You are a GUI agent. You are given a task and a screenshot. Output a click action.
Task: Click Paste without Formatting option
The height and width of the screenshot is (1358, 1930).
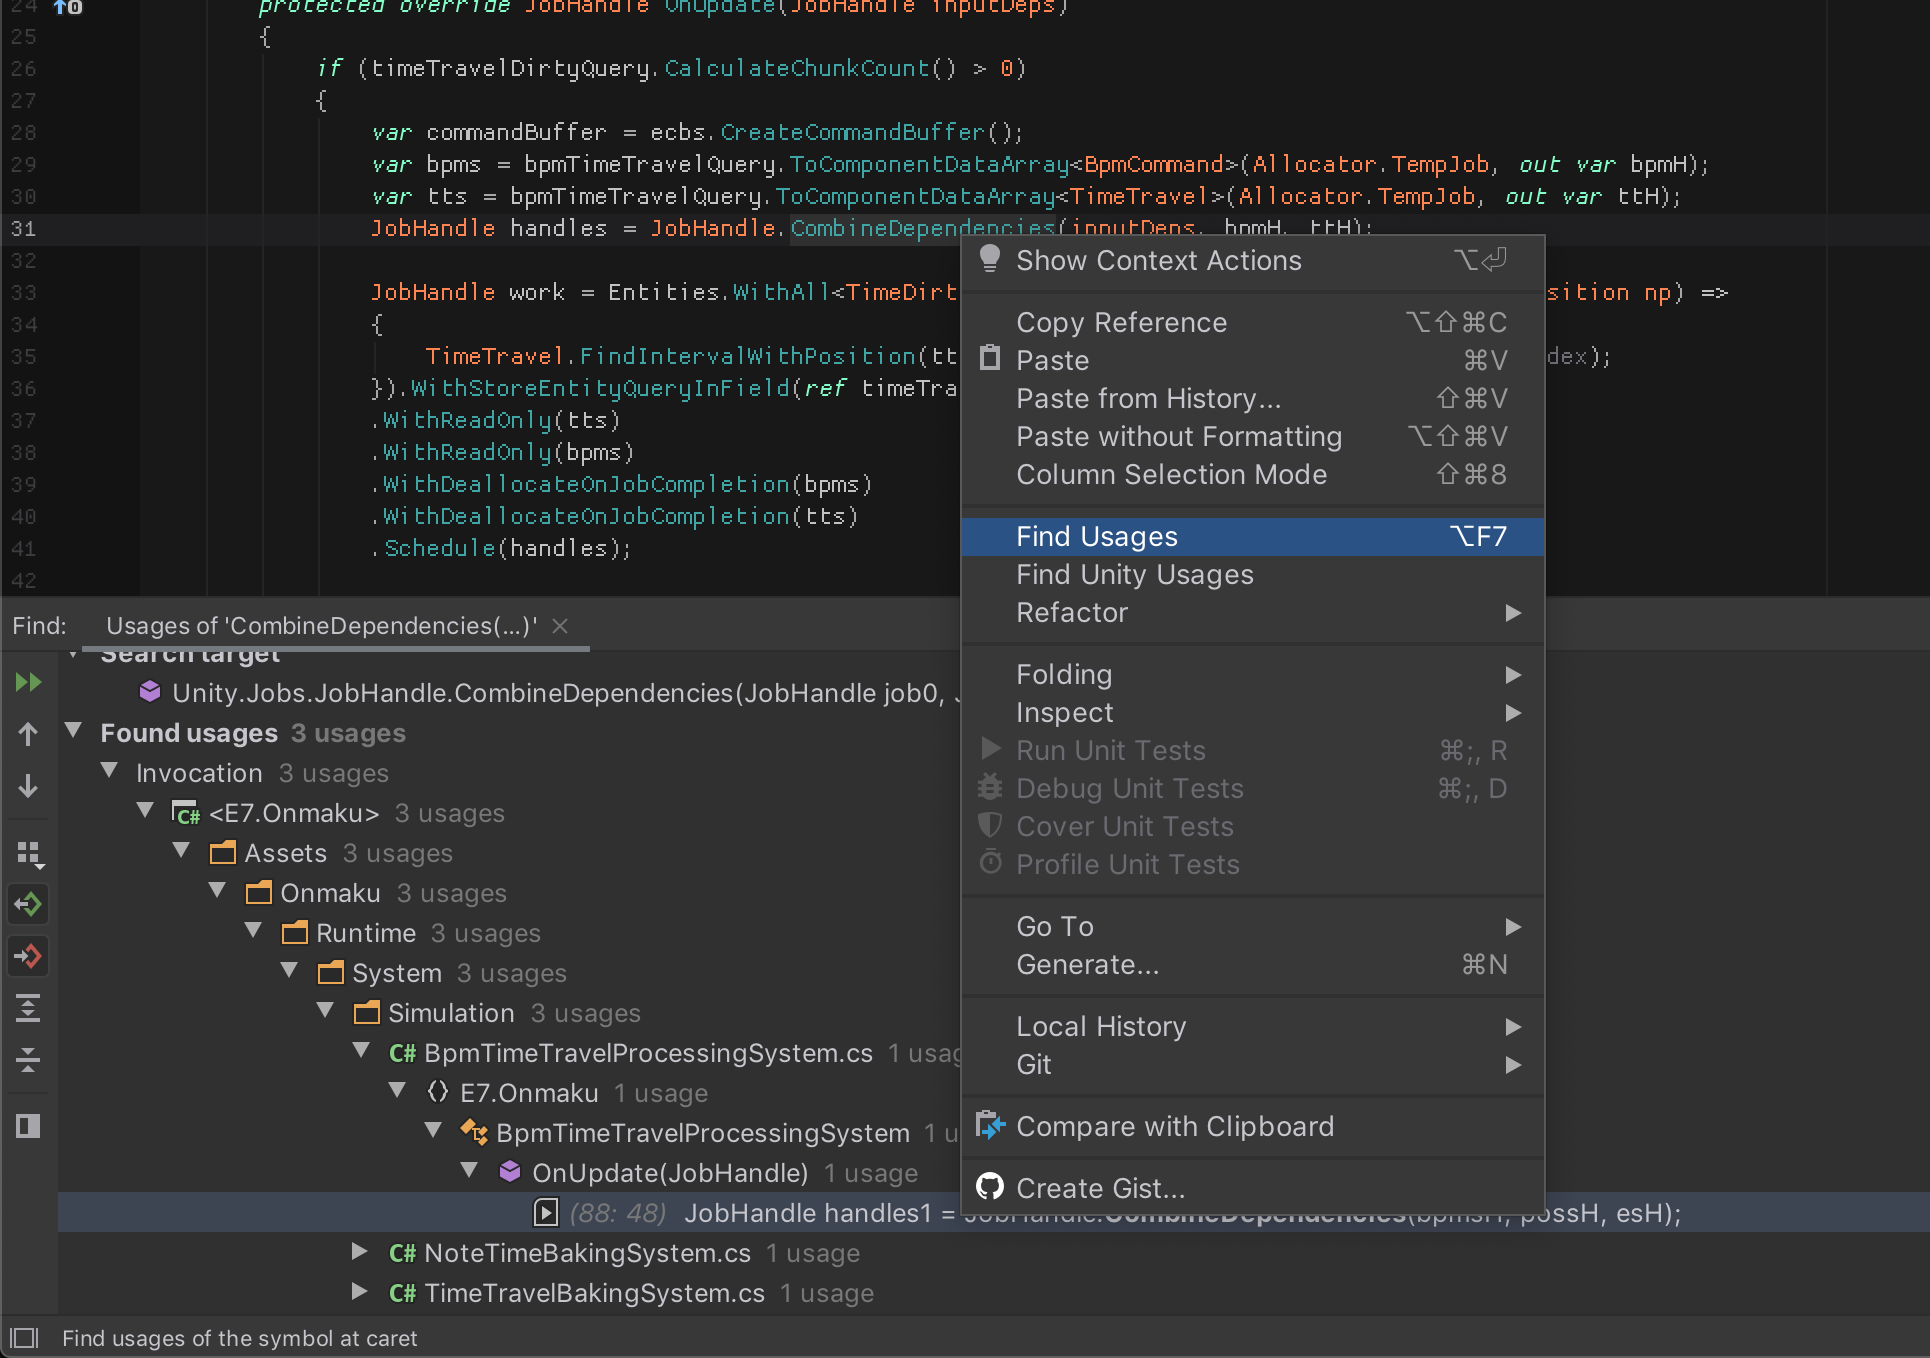(x=1176, y=435)
